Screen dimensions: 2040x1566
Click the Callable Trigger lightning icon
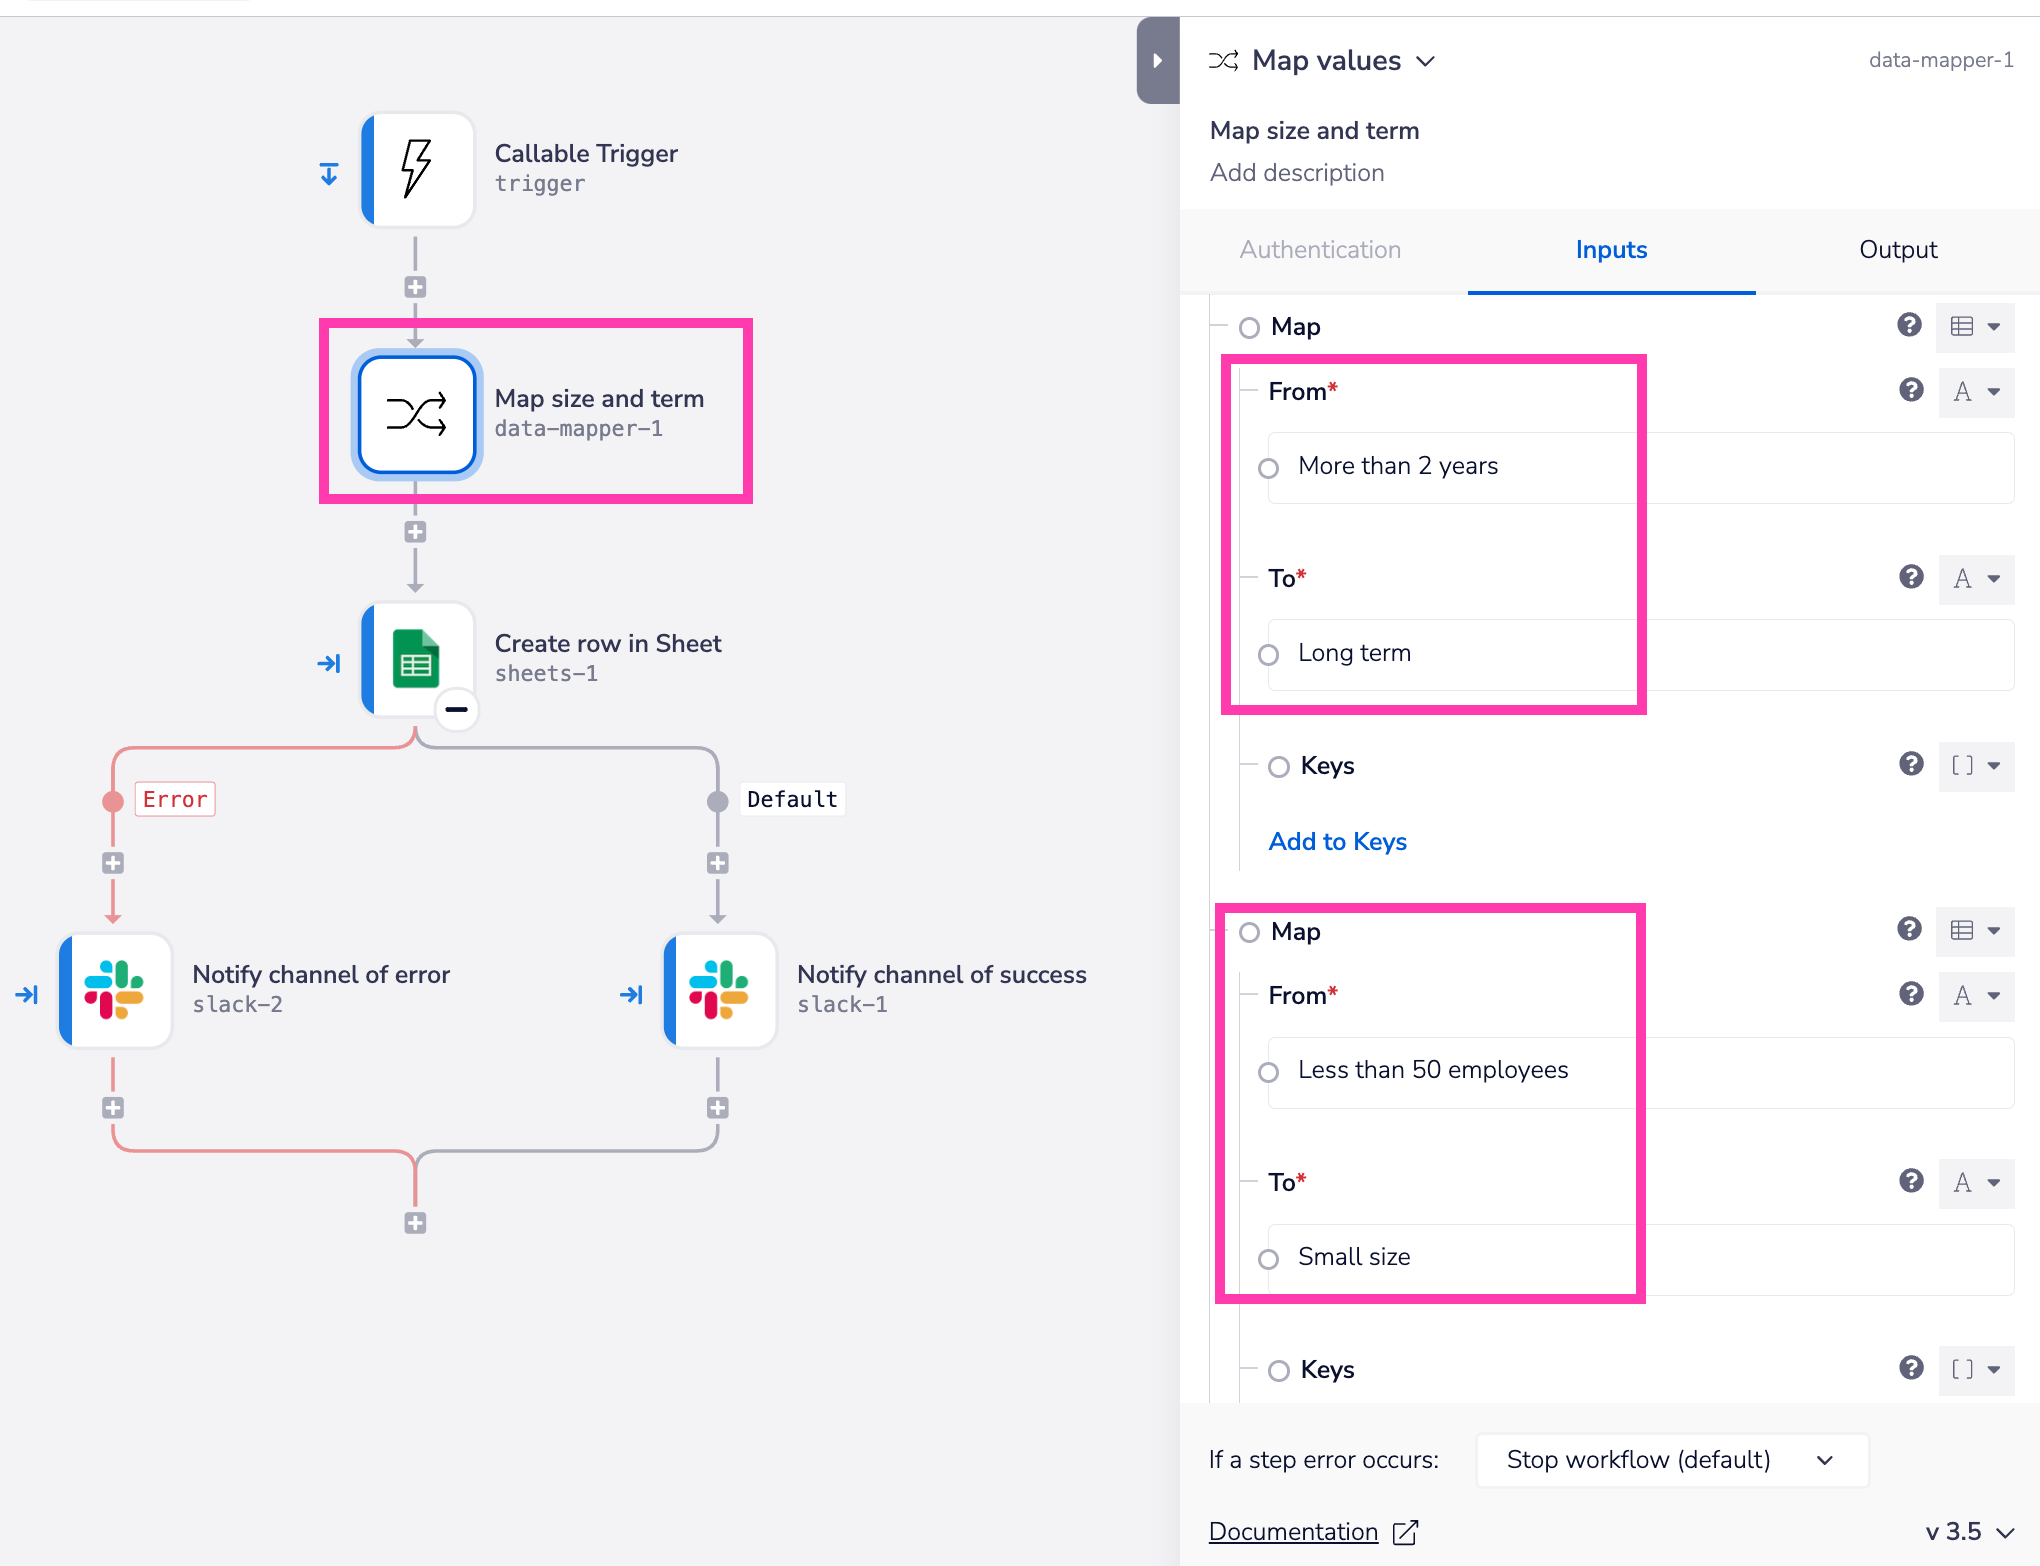pyautogui.click(x=417, y=168)
